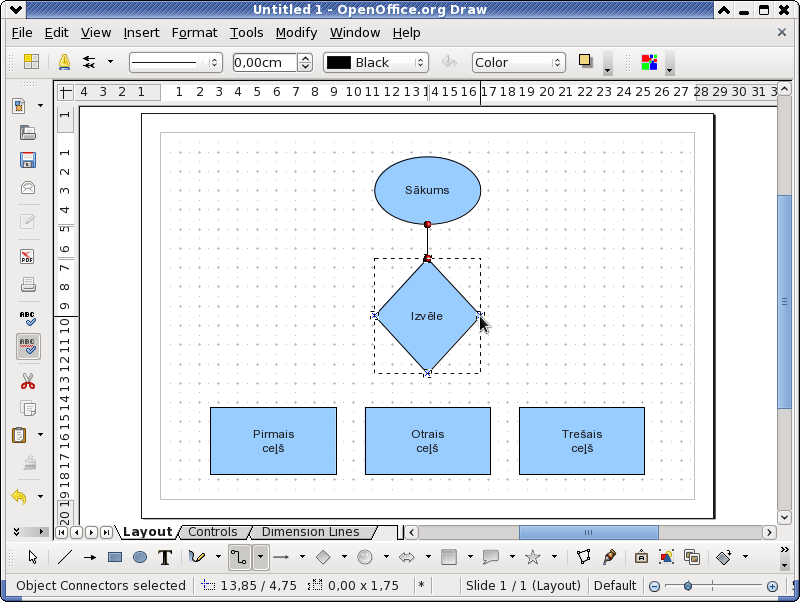Click the Line properties icon

64,62
